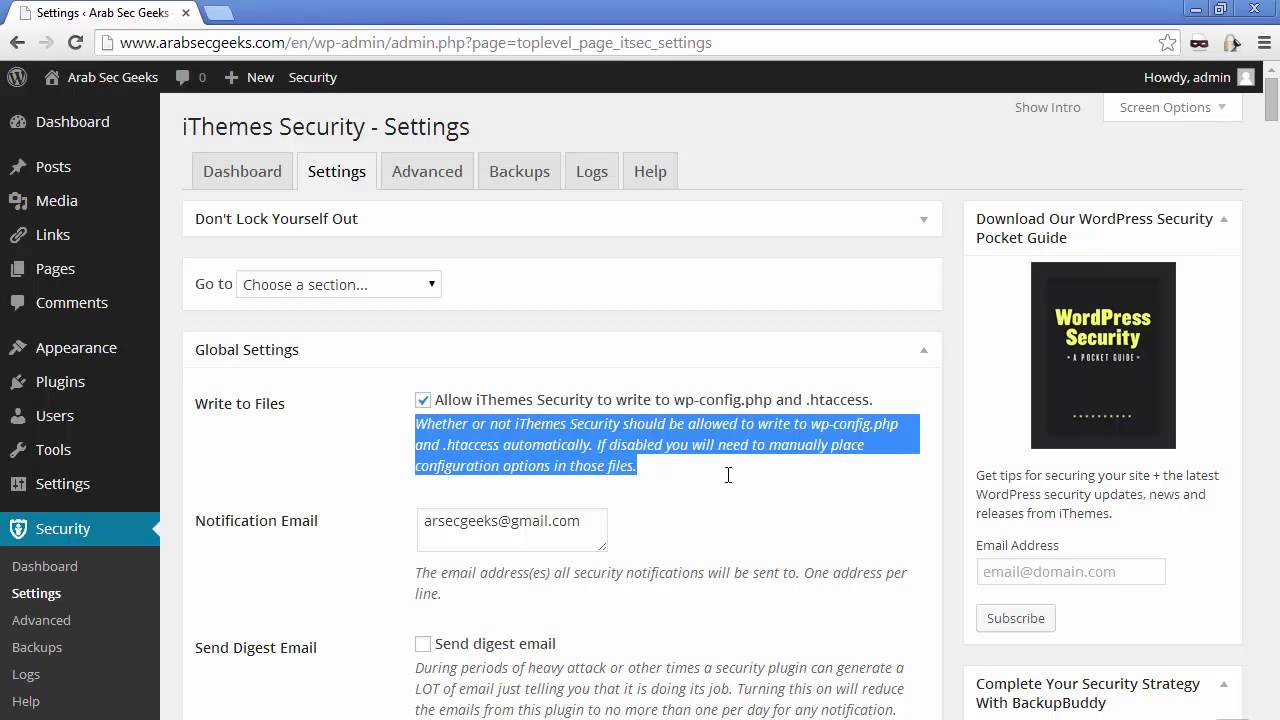1280x720 pixels.
Task: Click the Dashboard gauge icon in sidebar
Action: [x=18, y=121]
